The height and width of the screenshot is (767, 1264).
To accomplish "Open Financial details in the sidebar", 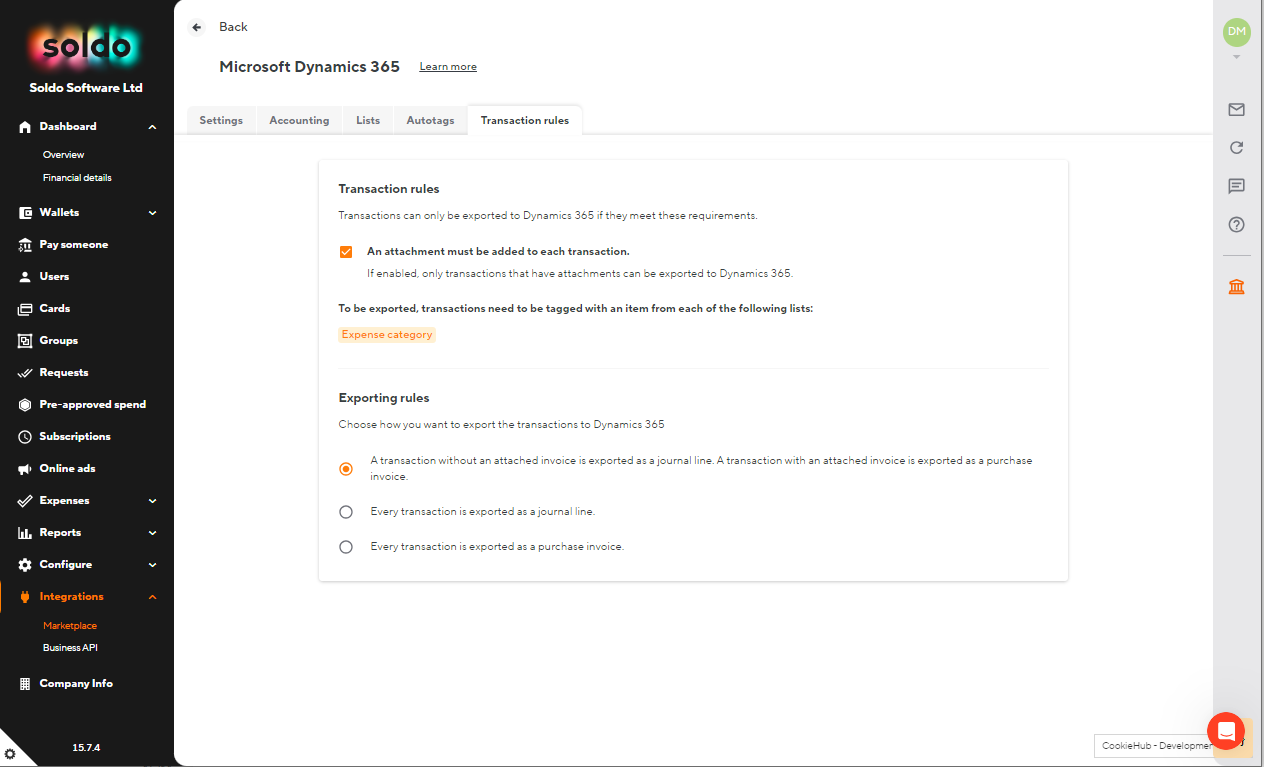I will (77, 178).
